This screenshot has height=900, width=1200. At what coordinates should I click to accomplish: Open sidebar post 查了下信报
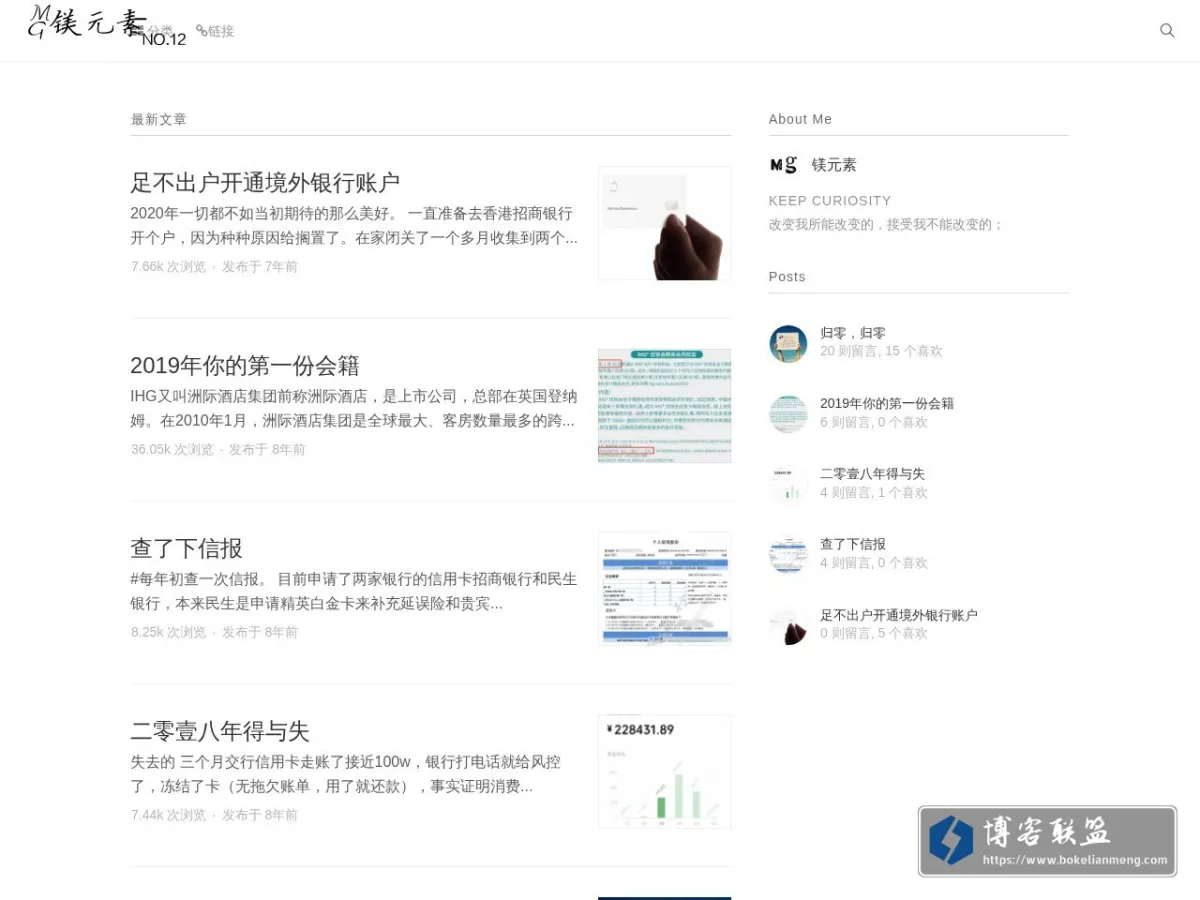pyautogui.click(x=853, y=544)
